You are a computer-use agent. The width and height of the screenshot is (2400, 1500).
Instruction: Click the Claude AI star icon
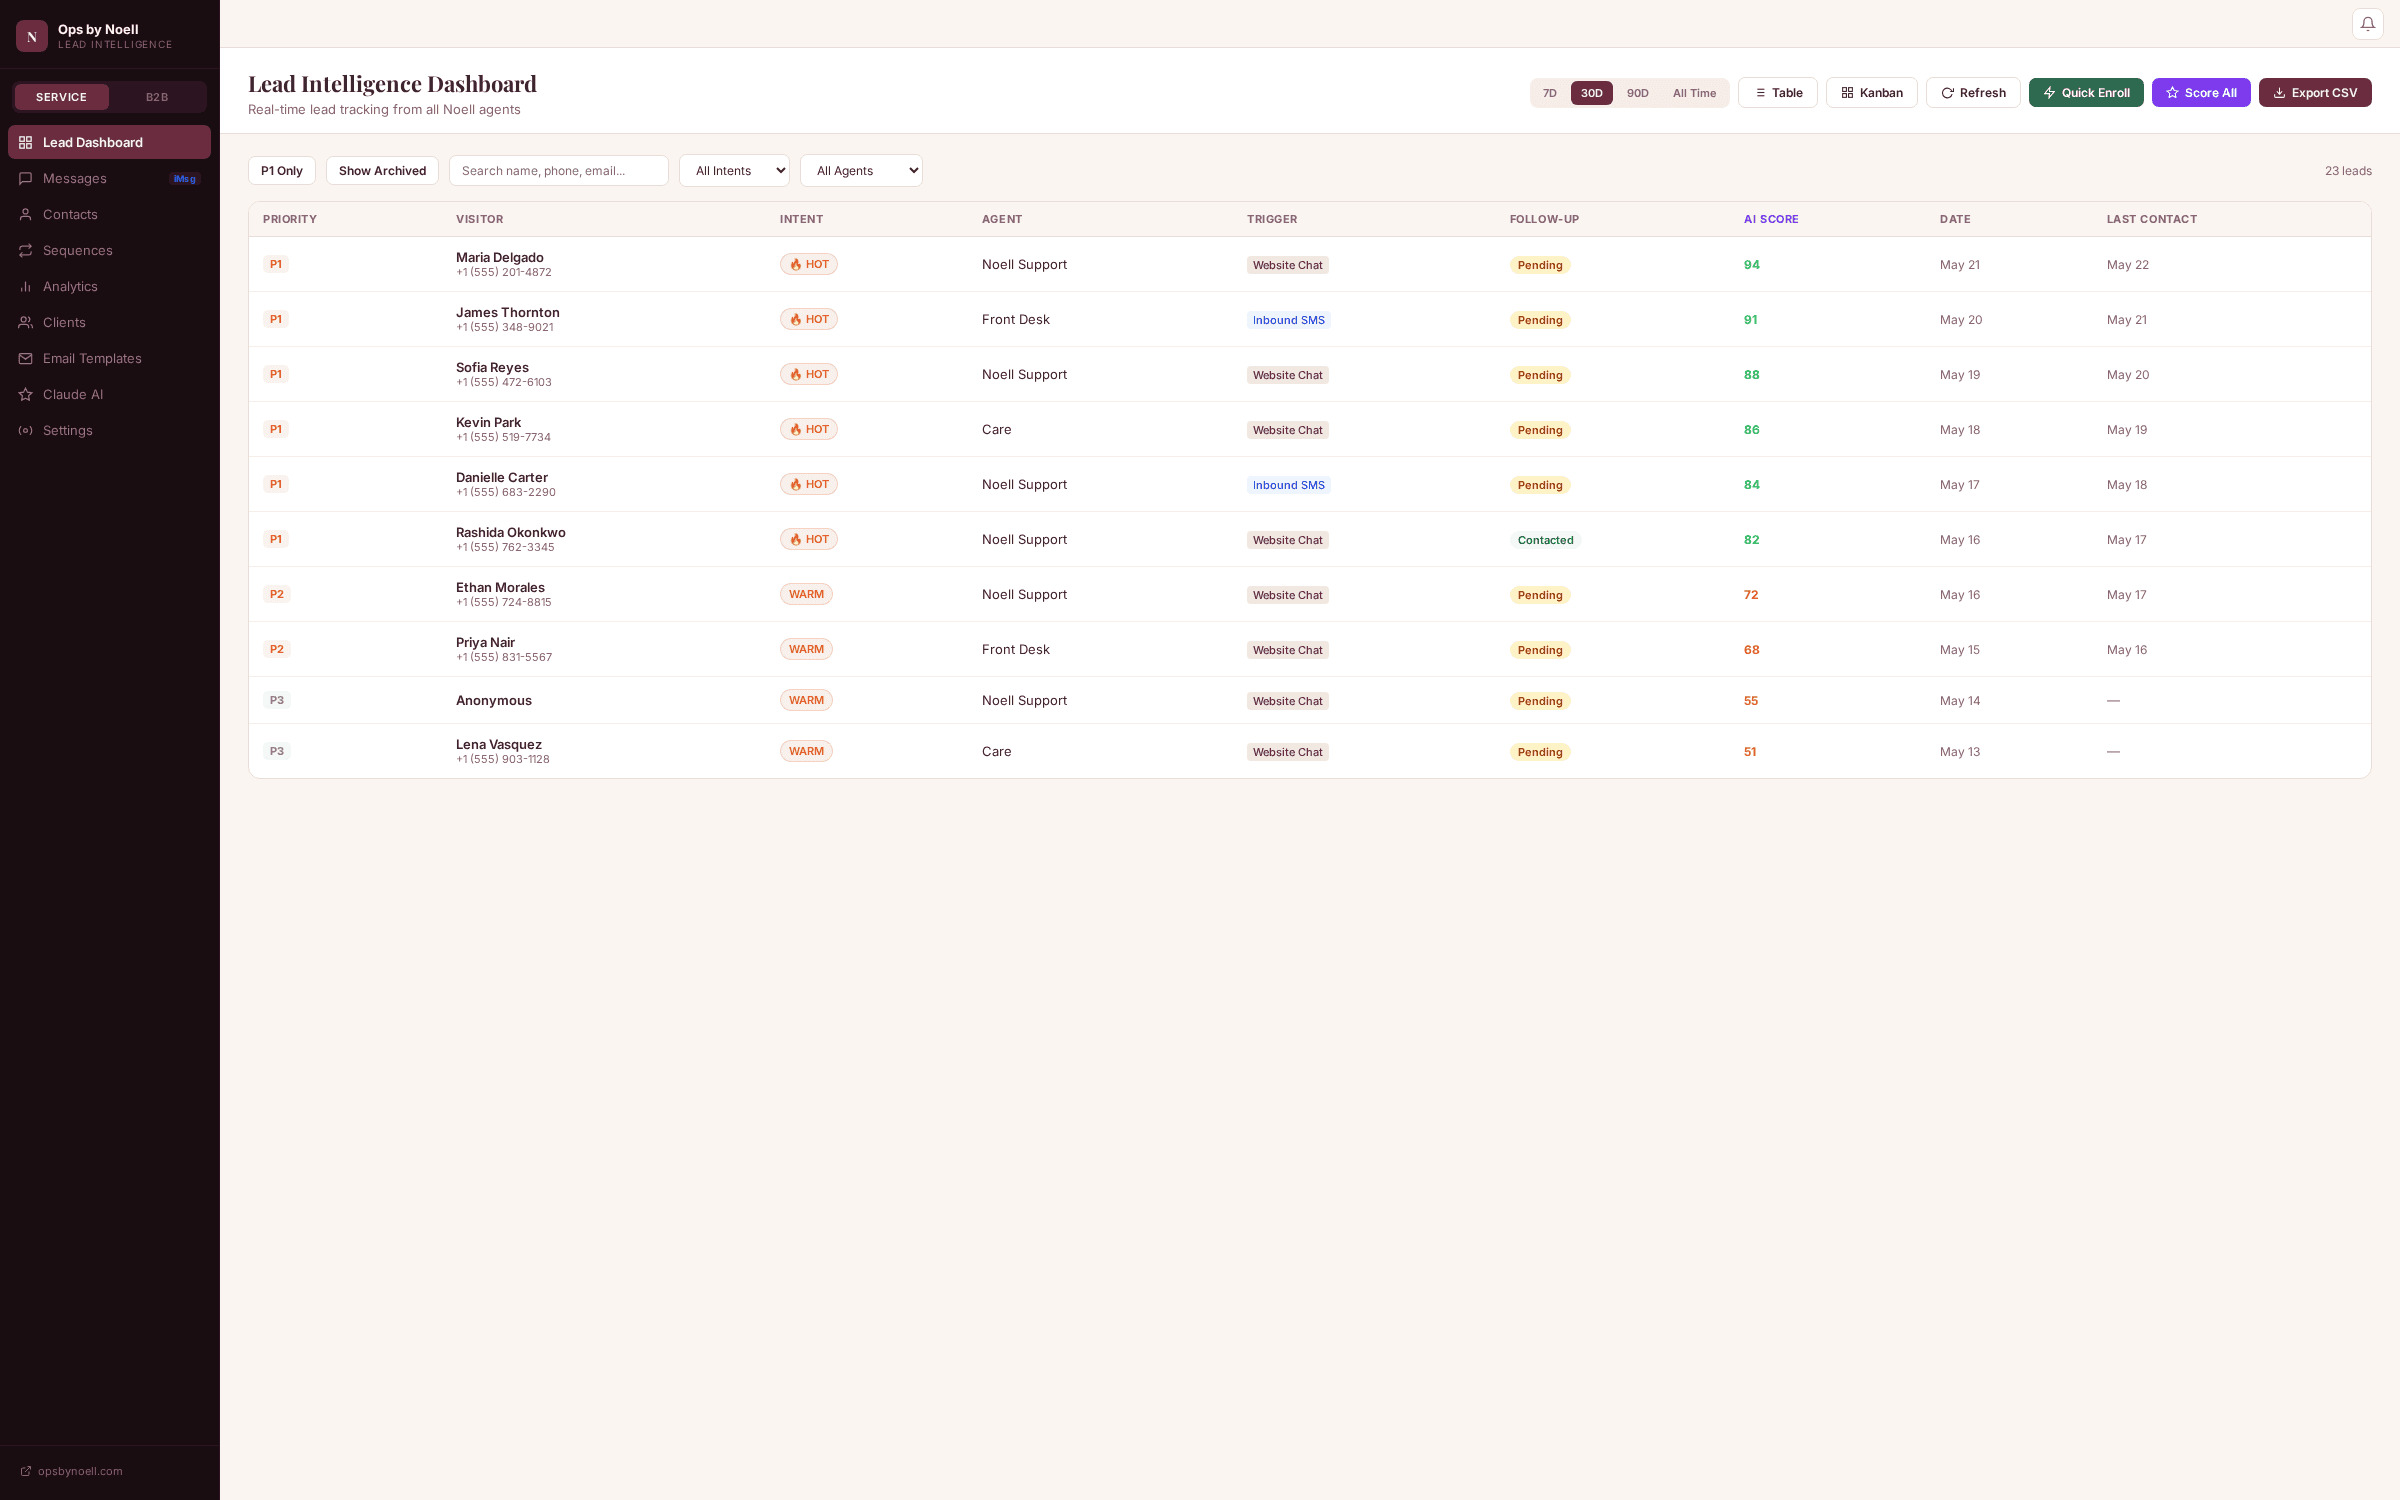(26, 395)
